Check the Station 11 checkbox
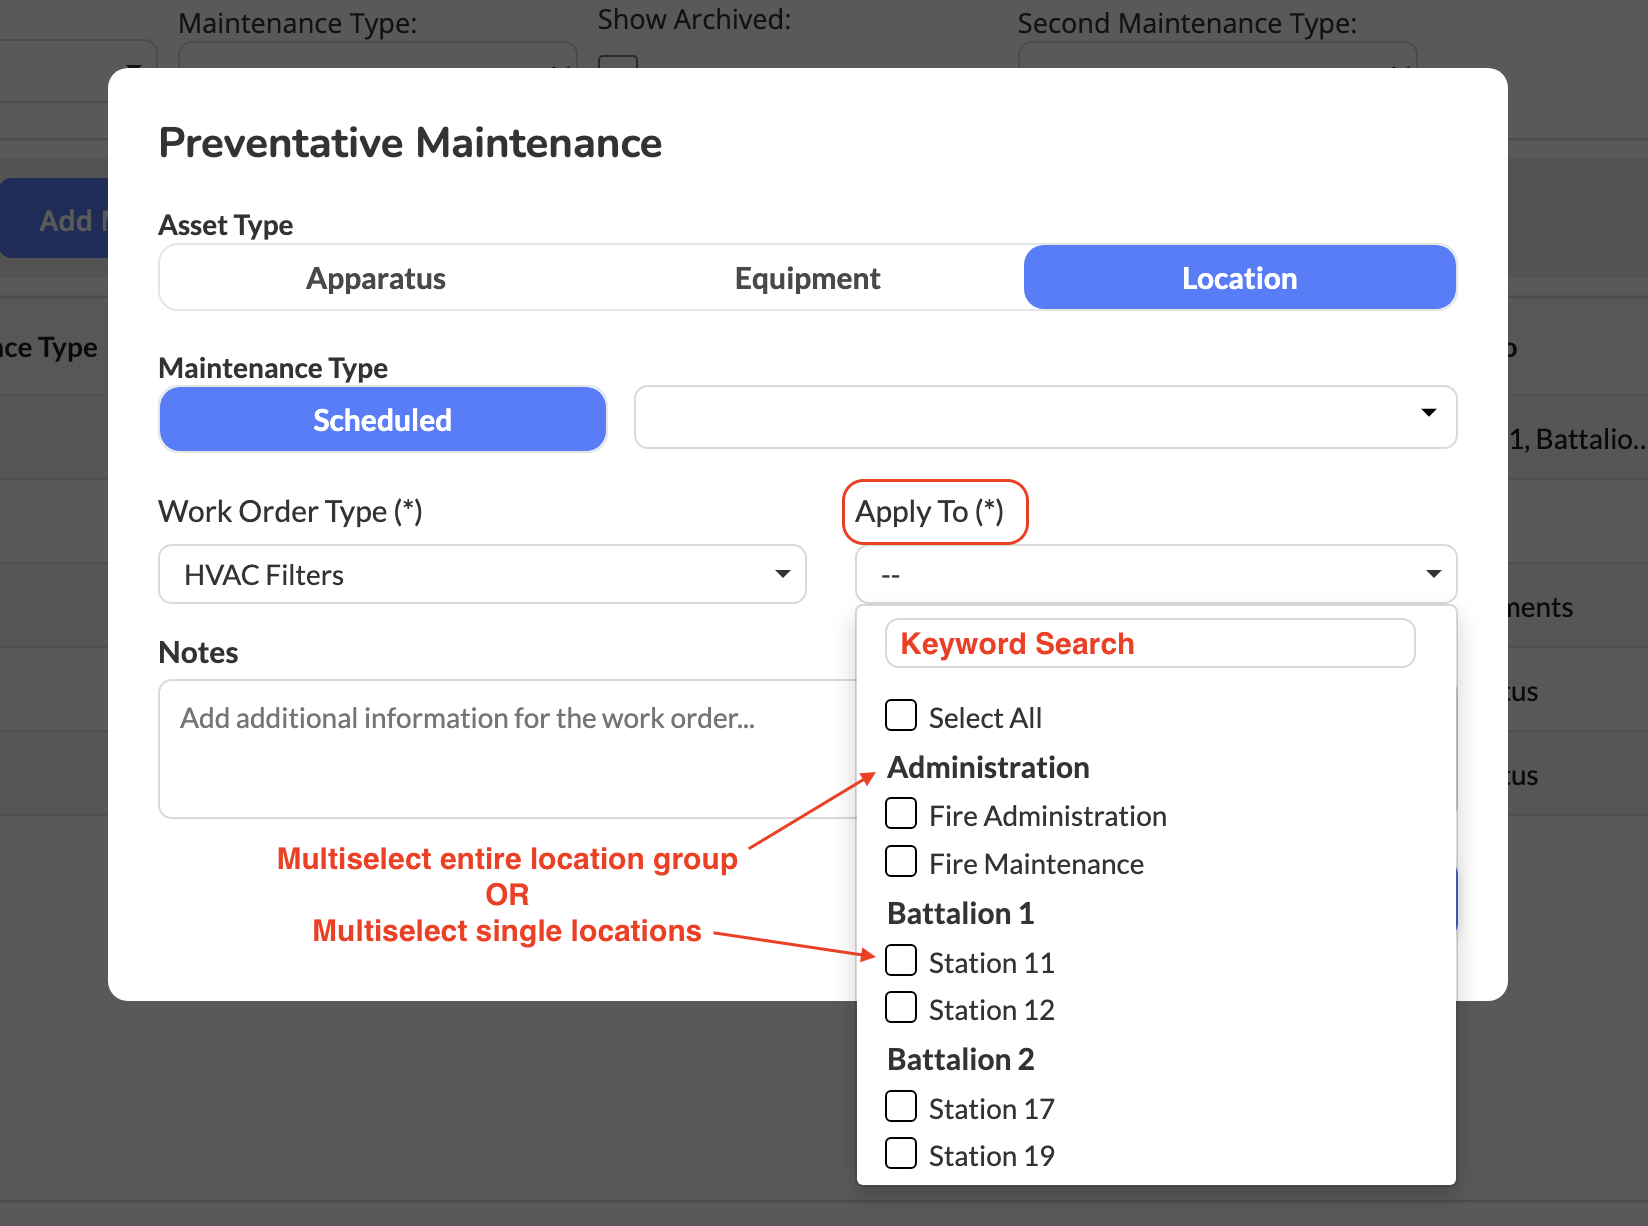Viewport: 1648px width, 1226px height. pos(901,961)
